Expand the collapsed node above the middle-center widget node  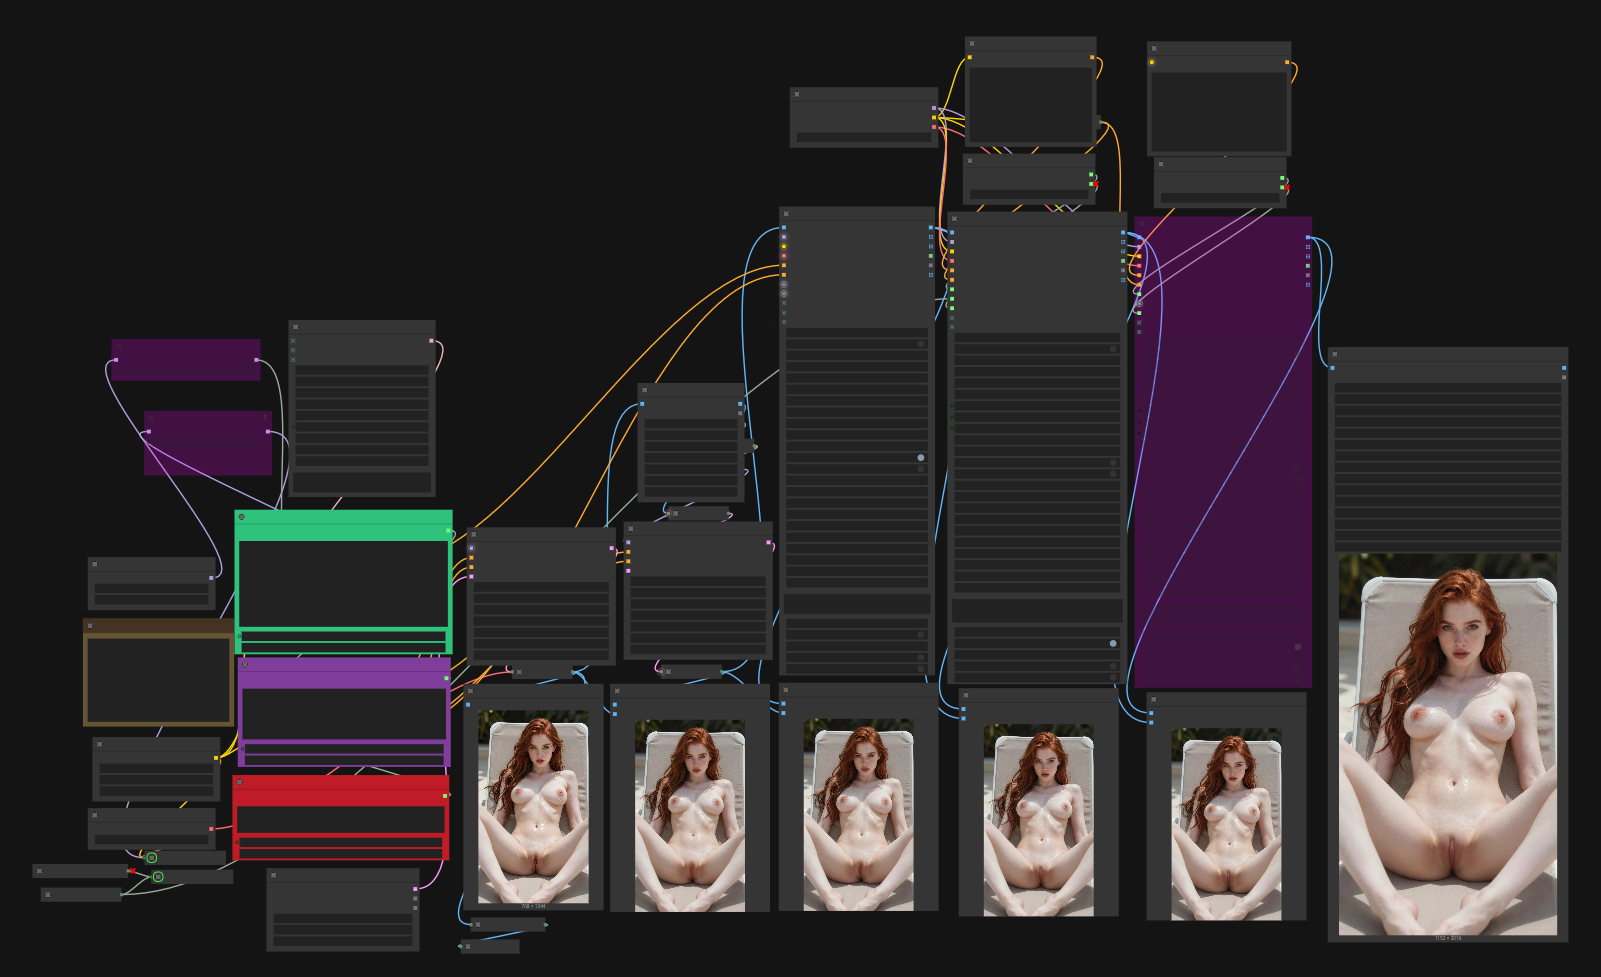point(700,514)
